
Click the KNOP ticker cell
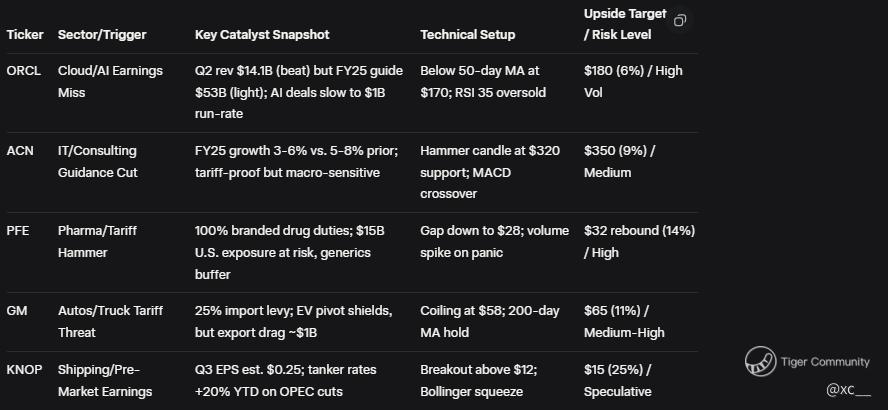tap(25, 370)
